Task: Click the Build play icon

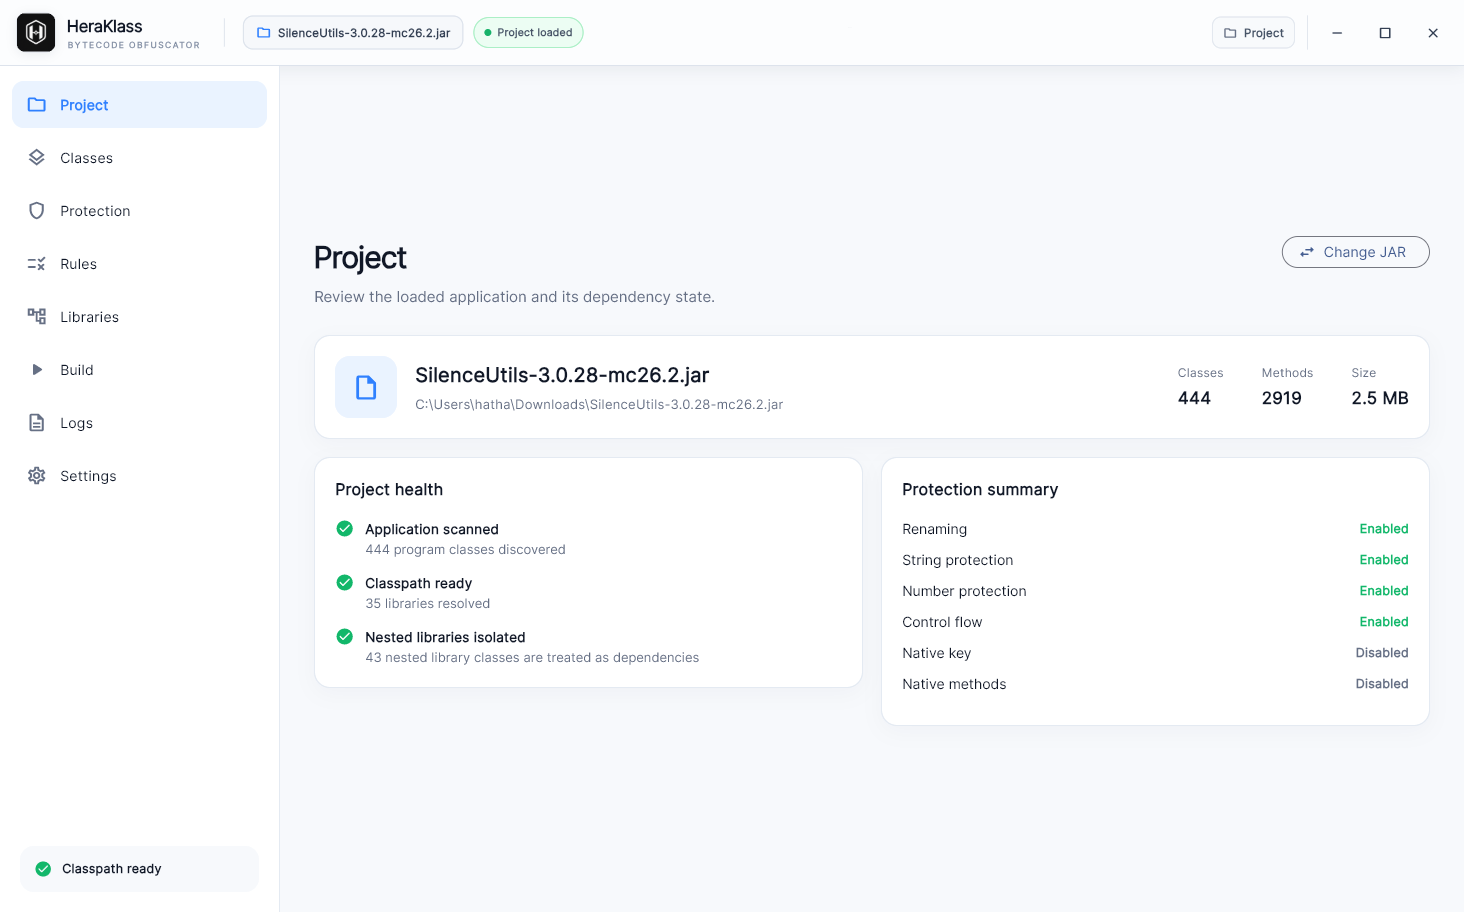Action: tap(37, 370)
